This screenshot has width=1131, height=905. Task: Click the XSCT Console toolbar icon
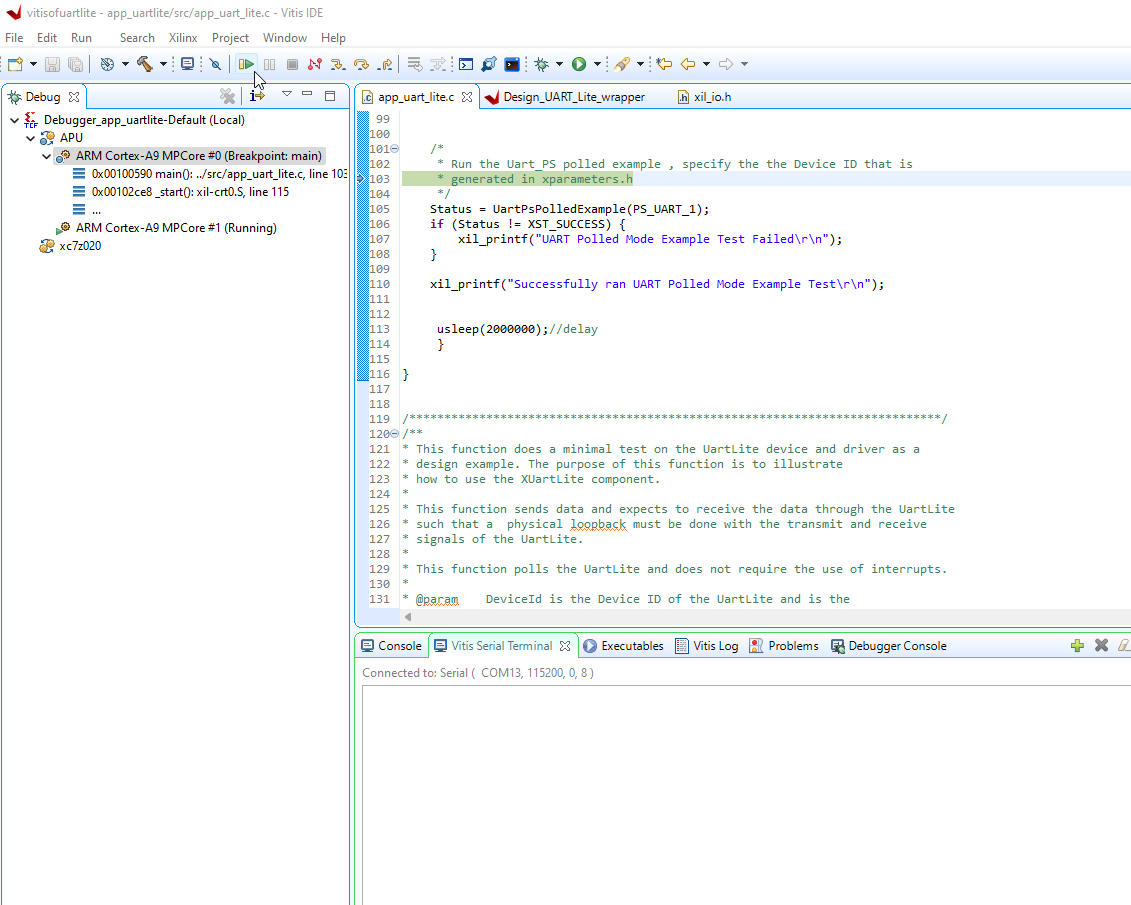[x=466, y=64]
